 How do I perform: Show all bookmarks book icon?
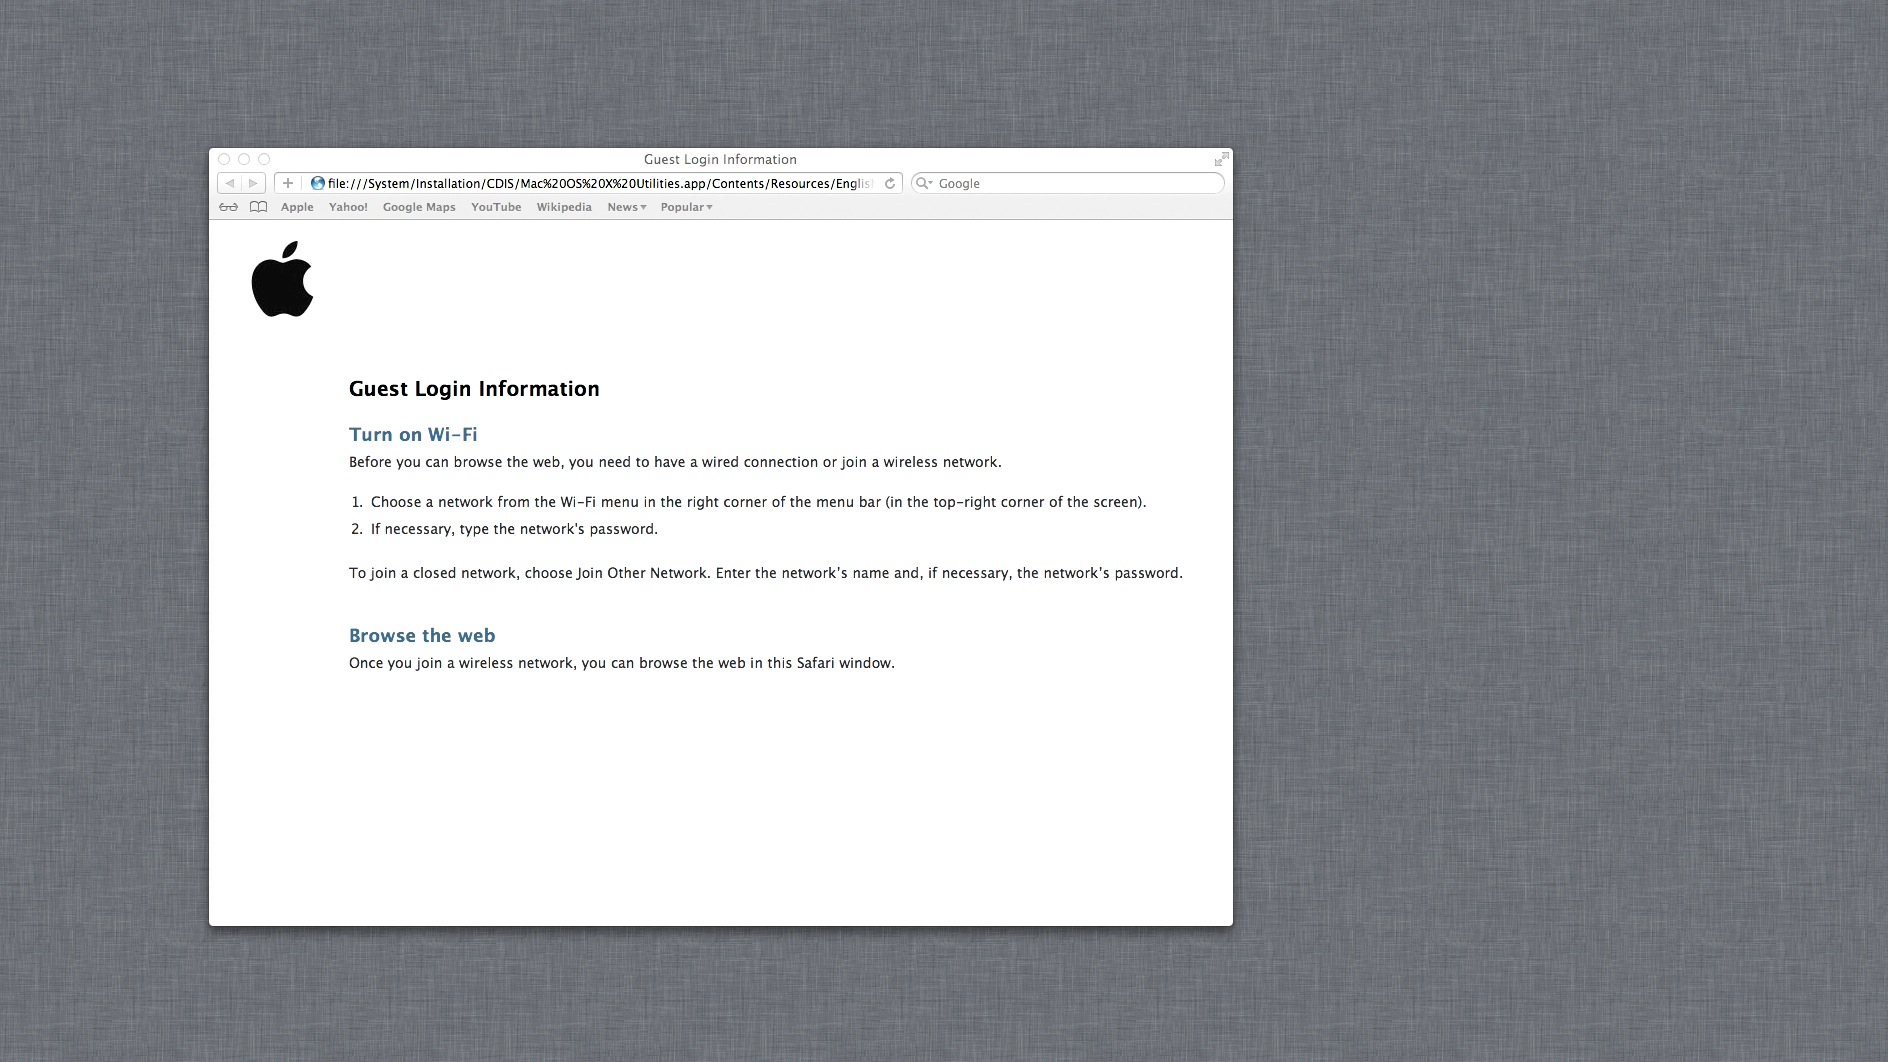[x=258, y=207]
